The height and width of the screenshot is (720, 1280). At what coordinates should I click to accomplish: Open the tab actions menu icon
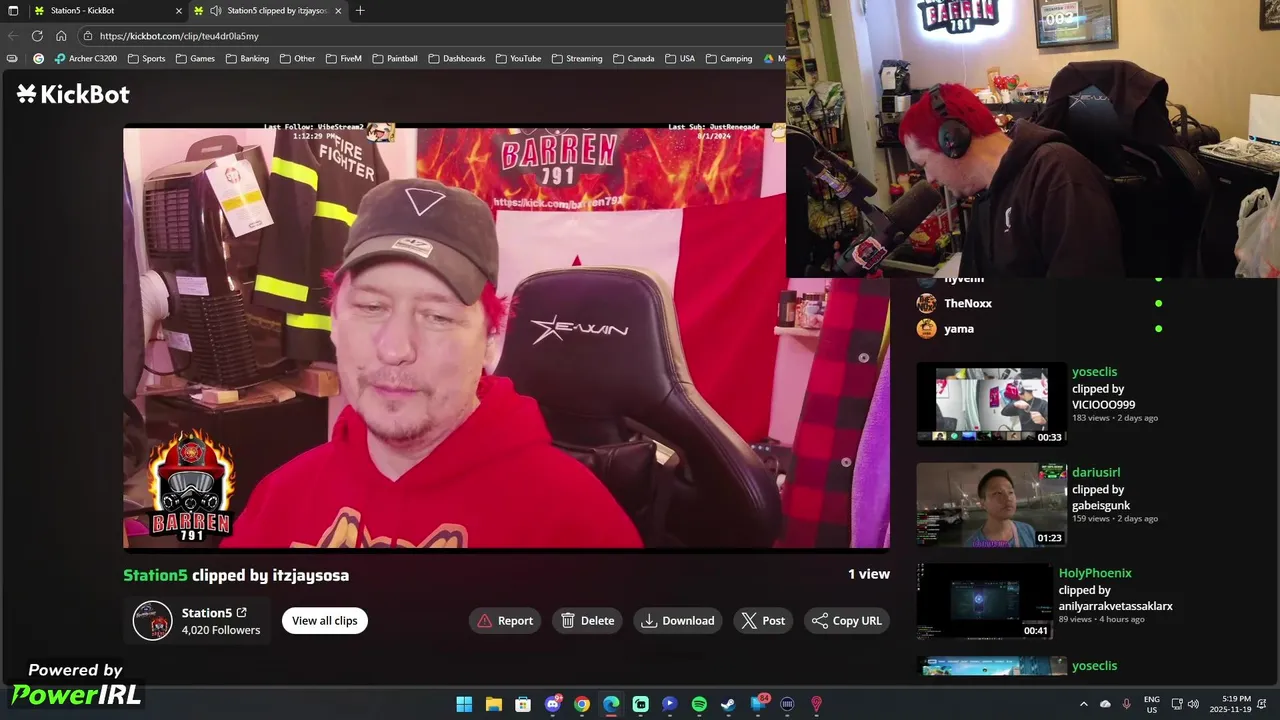point(13,11)
